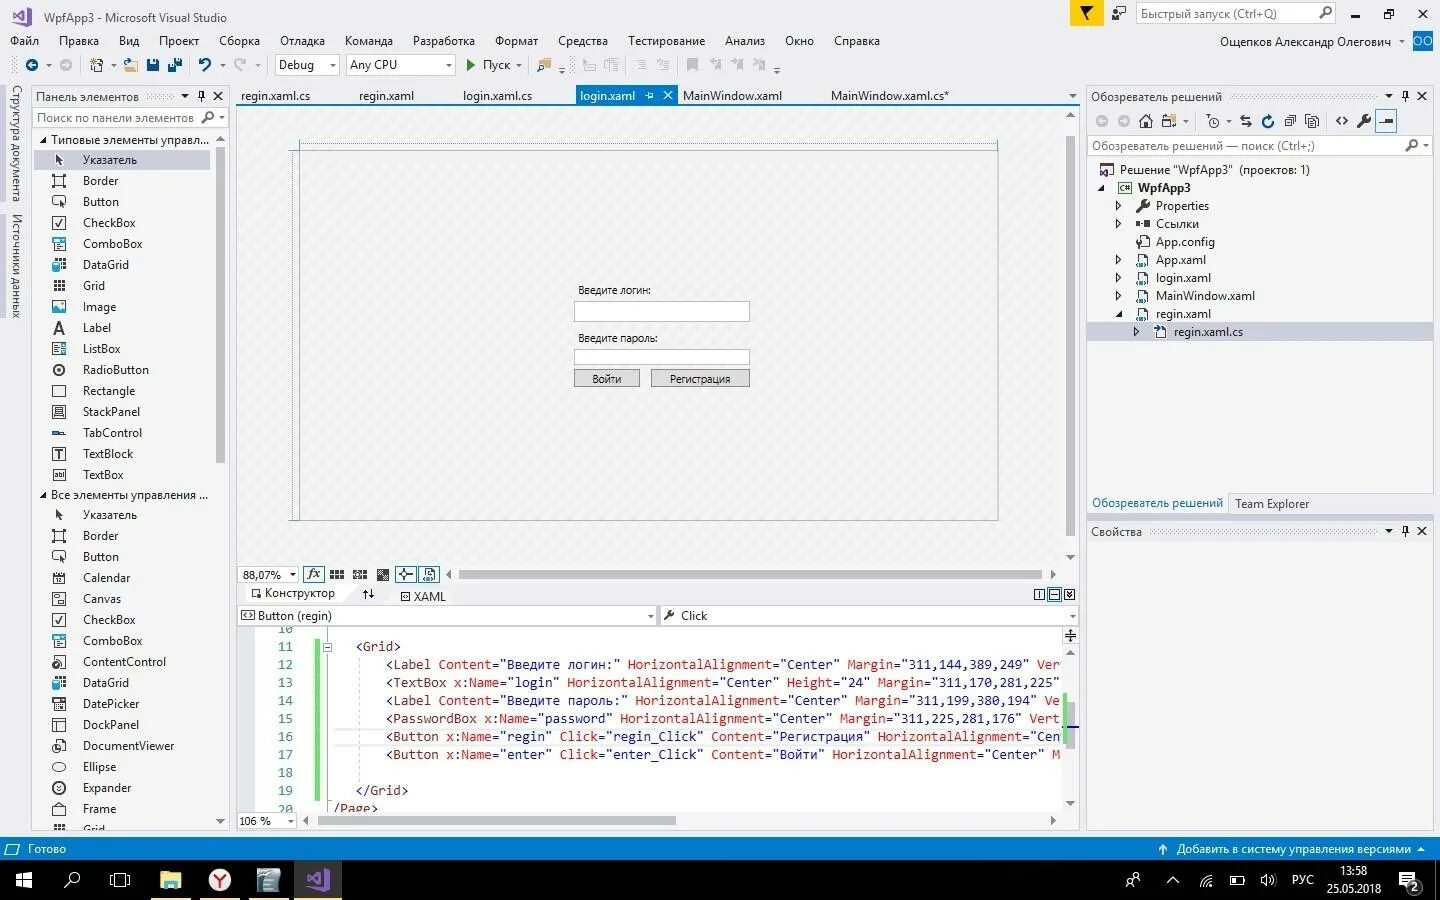Click the designer horizontal scrollbar
Screen dimensions: 1440x900
pyautogui.click(x=750, y=574)
